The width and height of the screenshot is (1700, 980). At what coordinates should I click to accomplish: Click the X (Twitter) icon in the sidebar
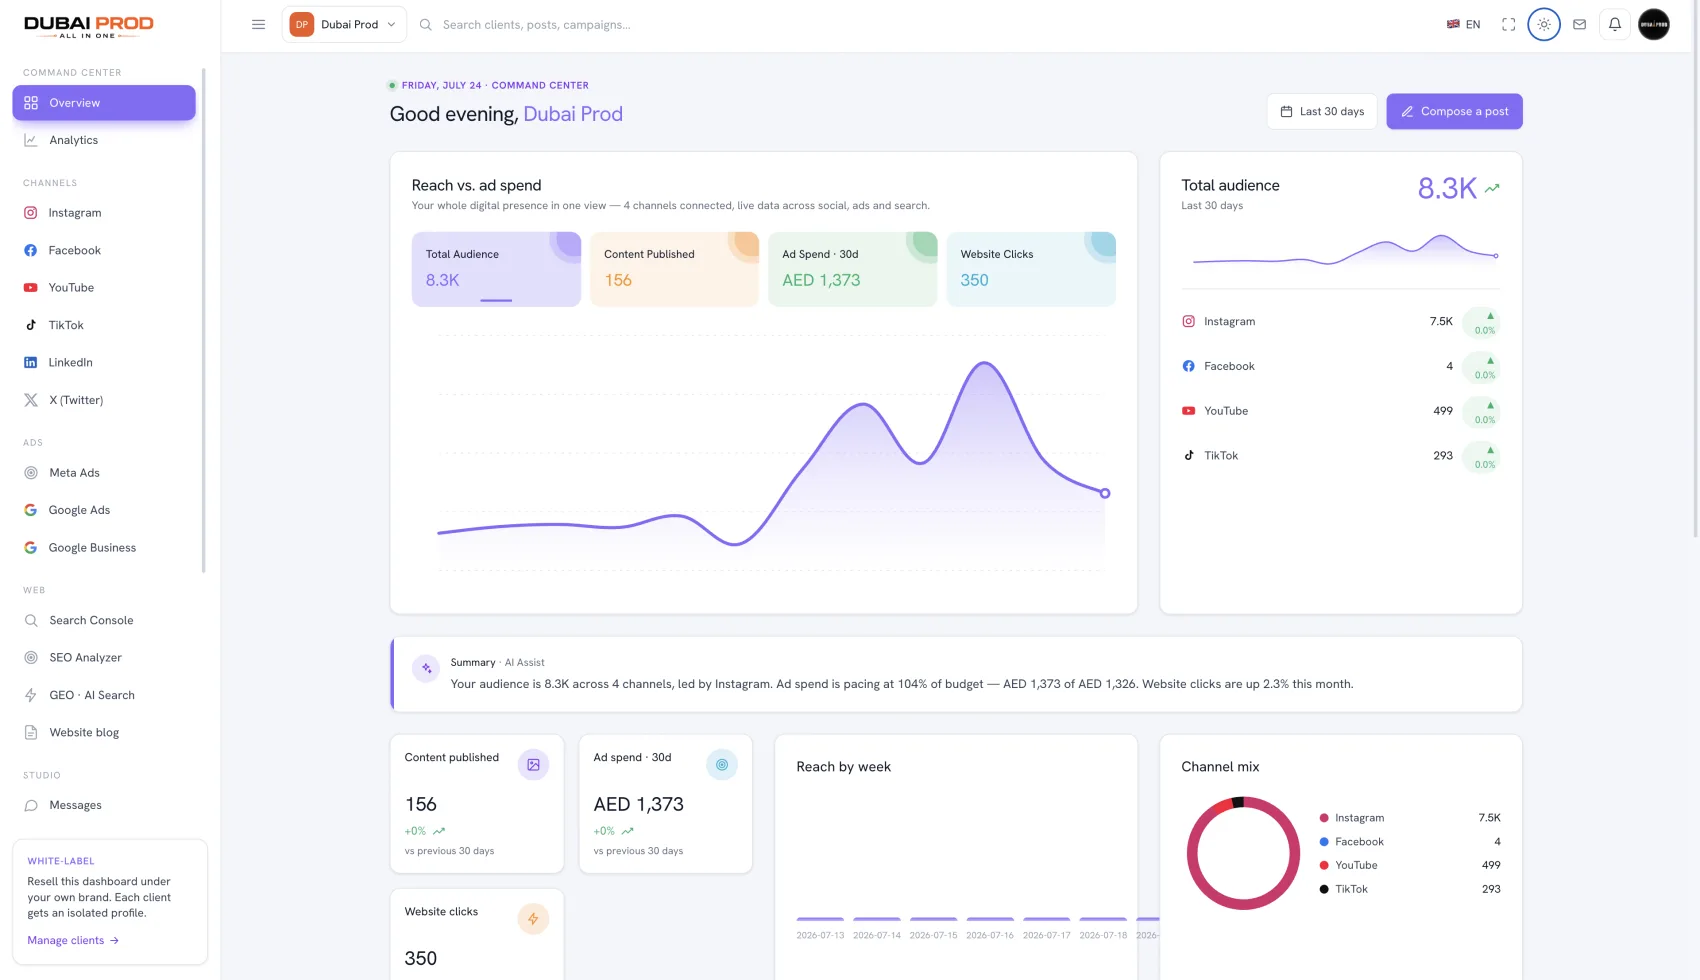click(31, 400)
